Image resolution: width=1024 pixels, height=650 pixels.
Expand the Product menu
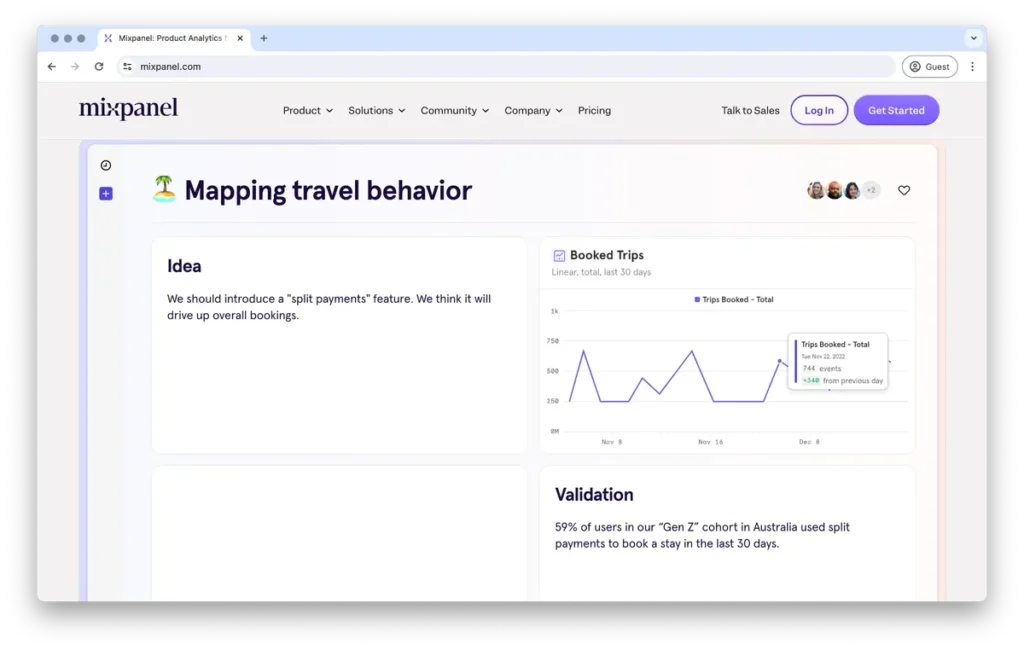point(308,110)
